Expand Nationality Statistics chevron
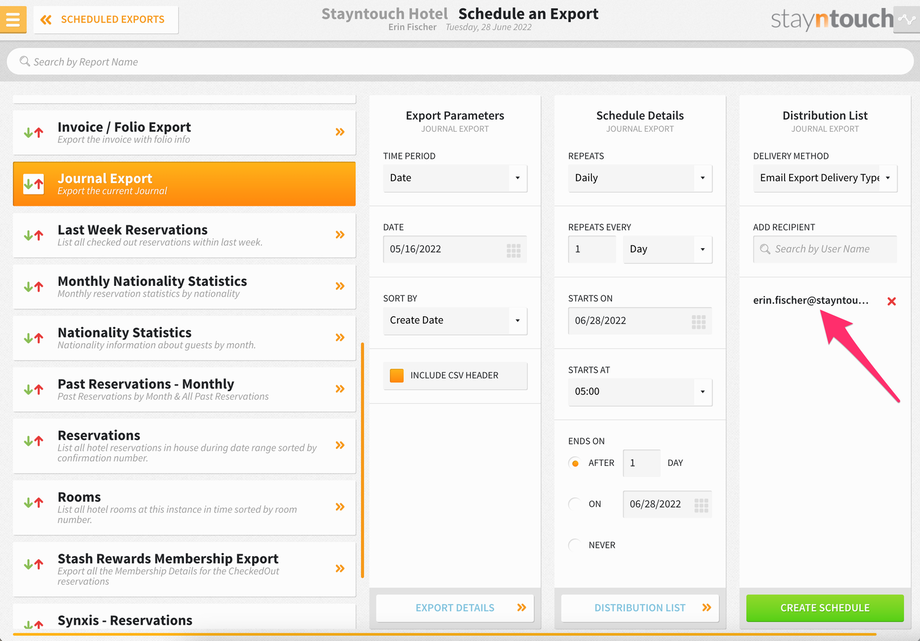The width and height of the screenshot is (920, 641). coord(340,338)
